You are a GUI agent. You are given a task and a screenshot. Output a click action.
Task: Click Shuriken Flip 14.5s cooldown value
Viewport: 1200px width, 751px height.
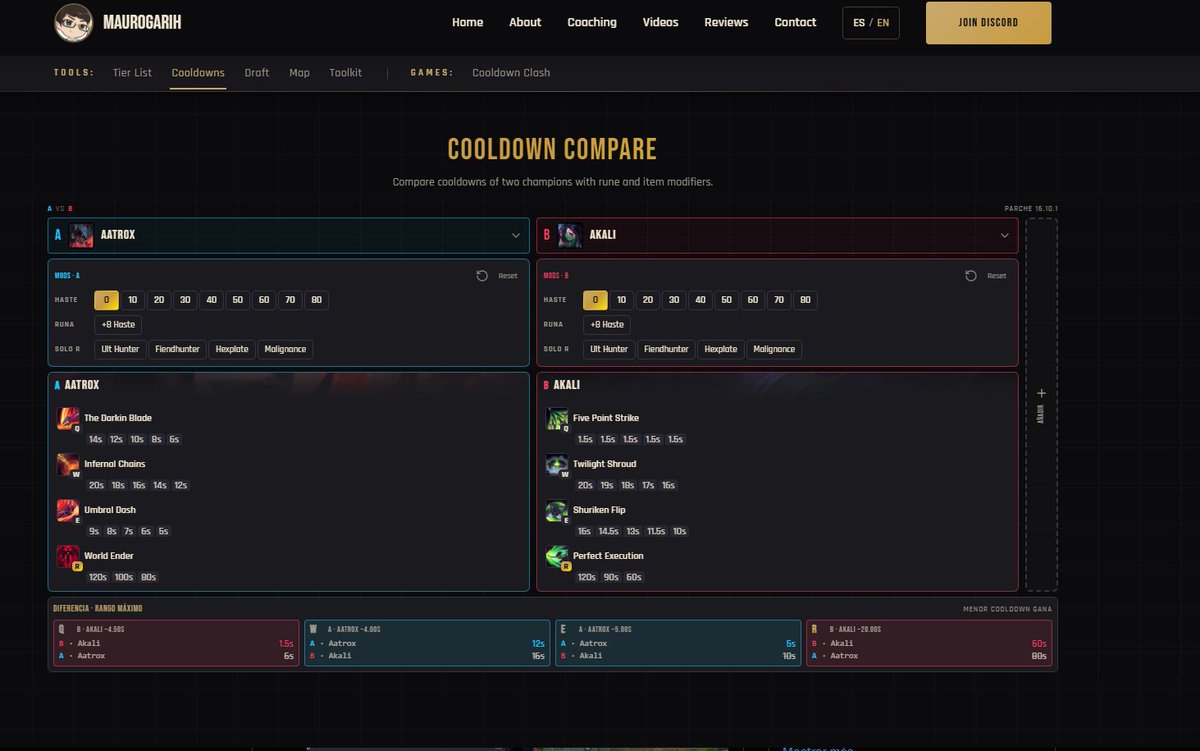coord(608,531)
